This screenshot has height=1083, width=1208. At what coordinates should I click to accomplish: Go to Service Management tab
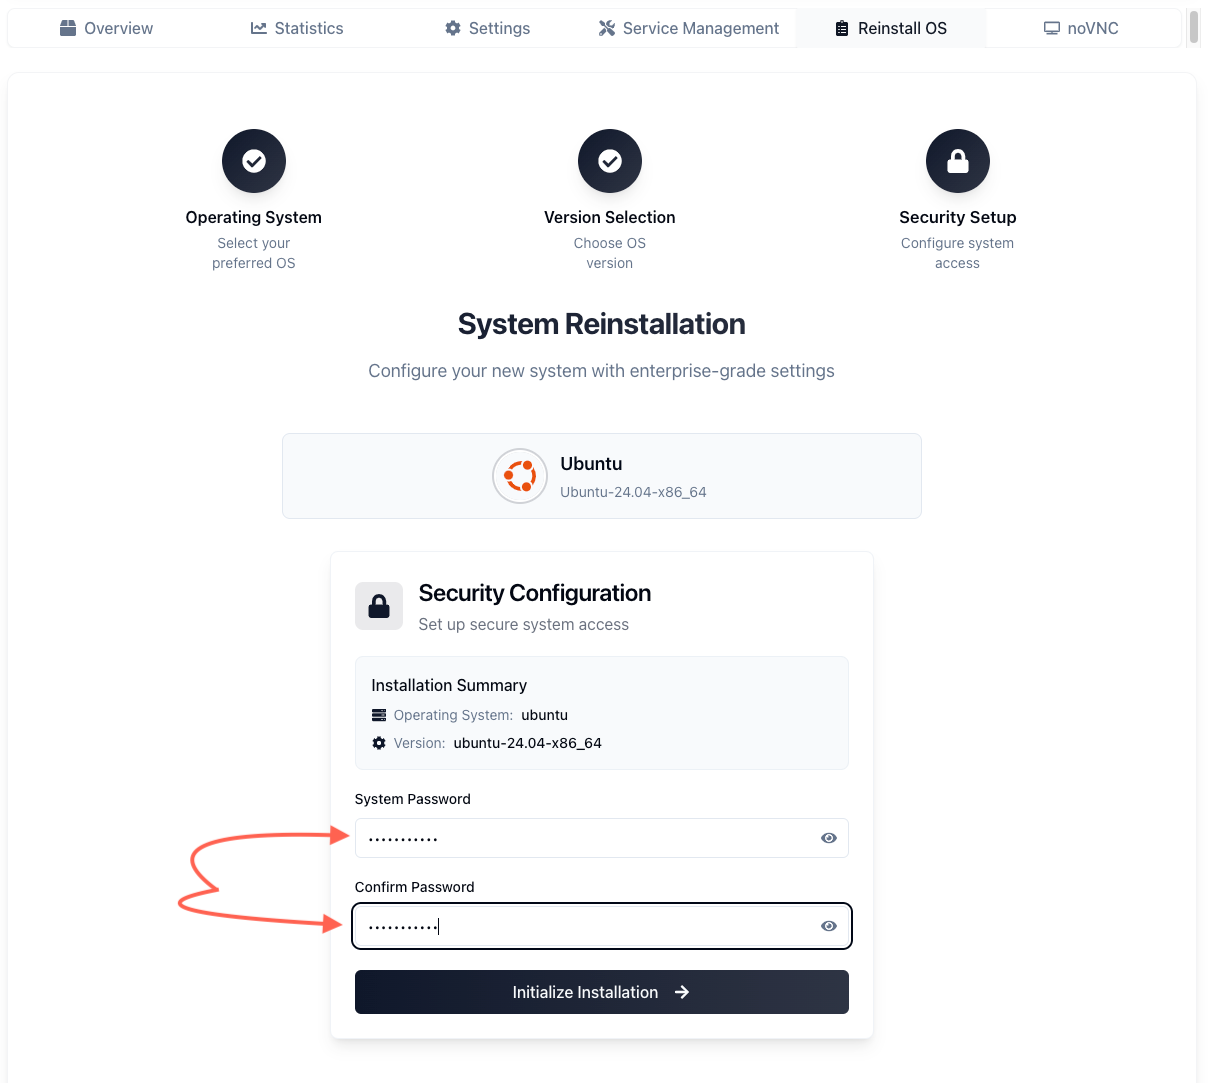[689, 28]
